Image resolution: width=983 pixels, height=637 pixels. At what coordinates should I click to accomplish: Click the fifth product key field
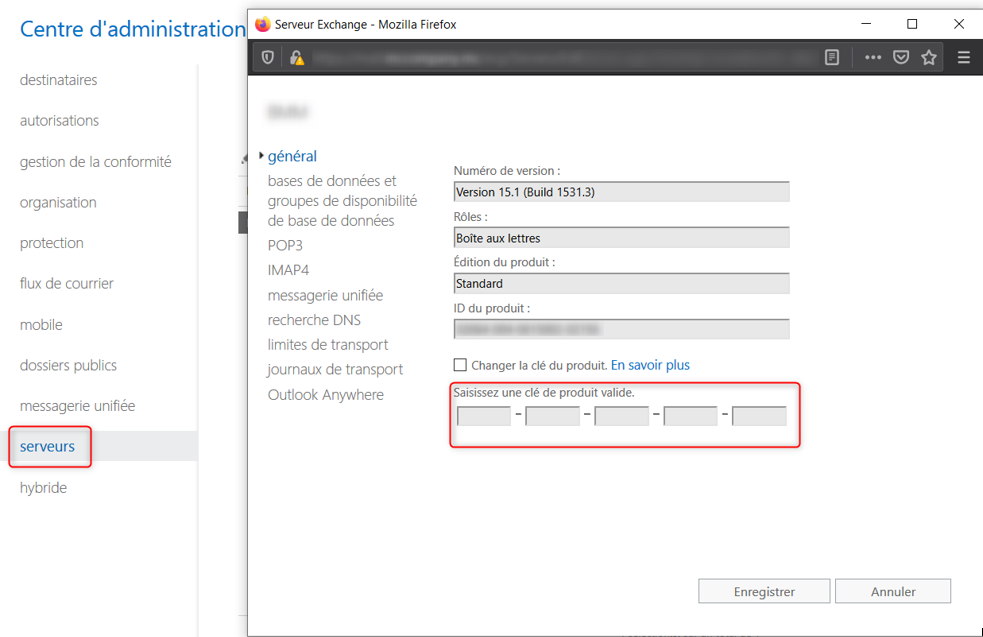coord(759,416)
